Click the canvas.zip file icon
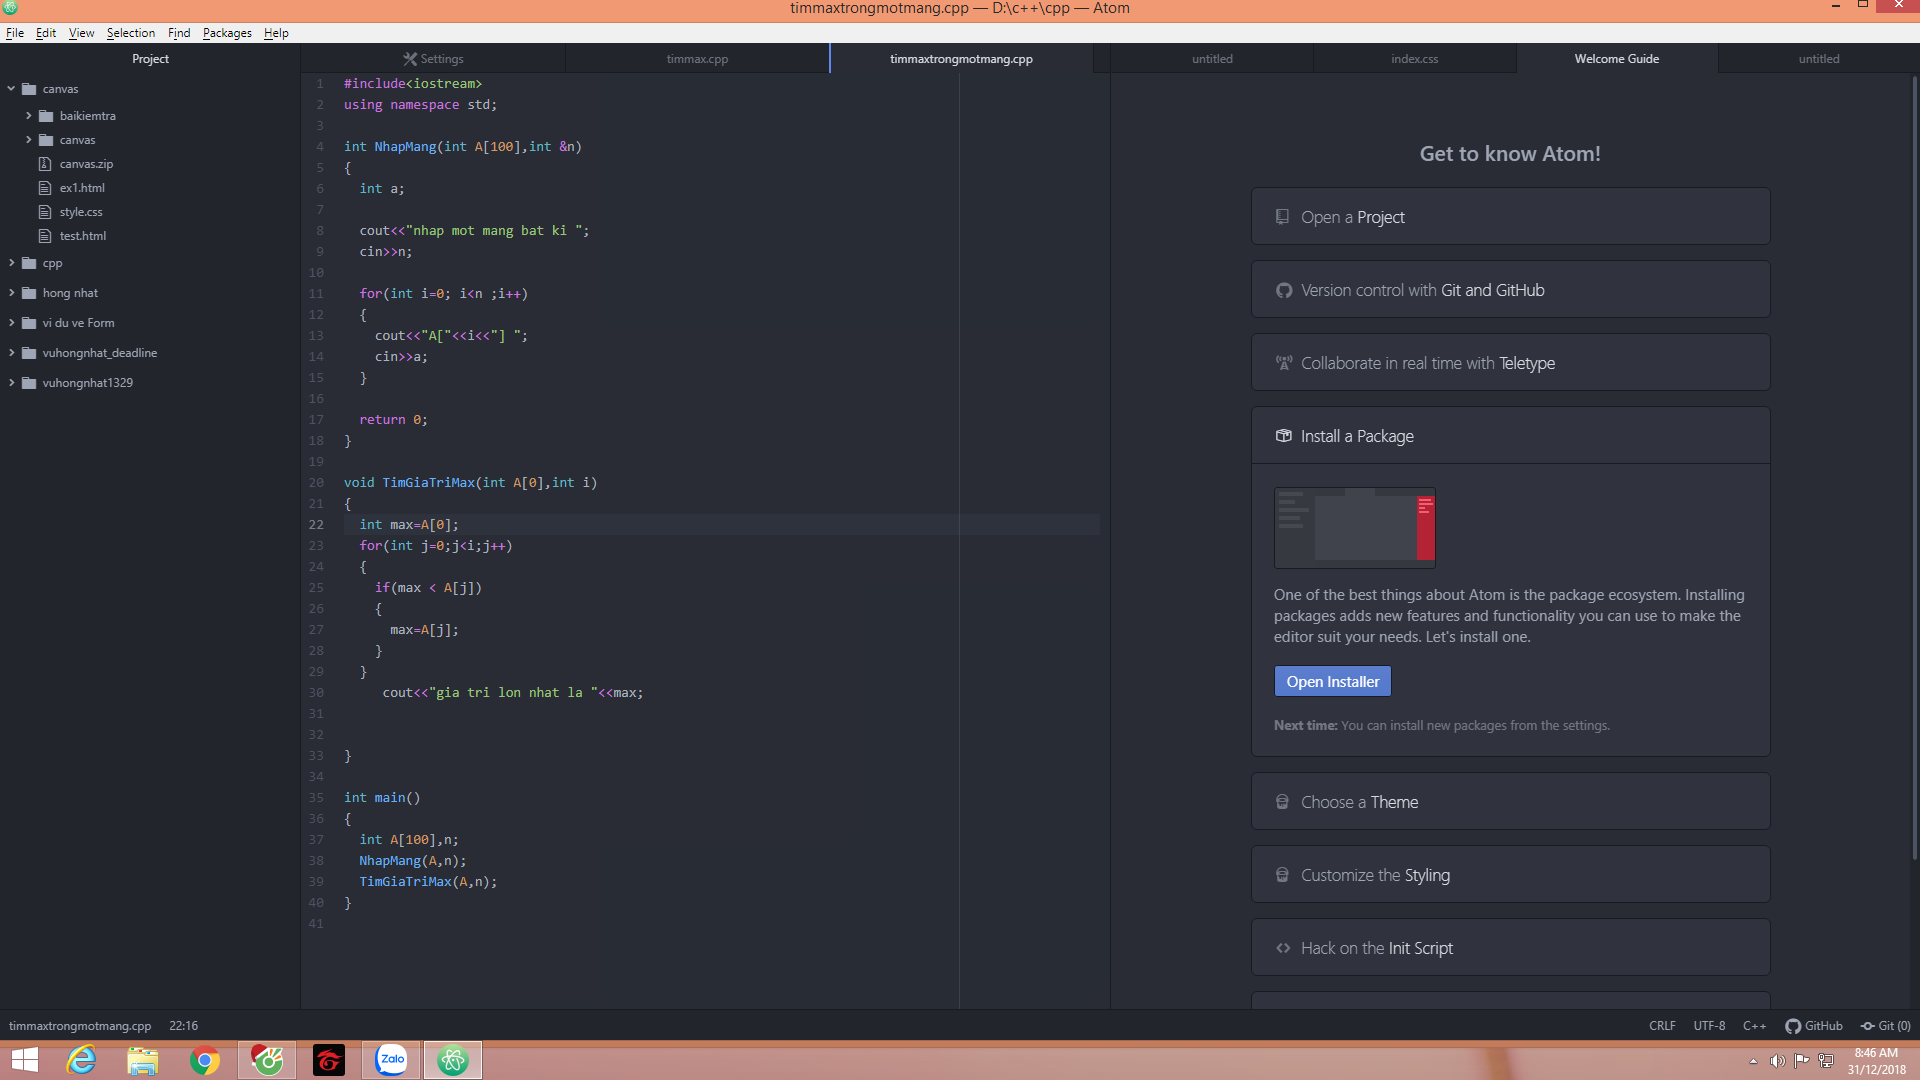Screen dimensions: 1920x1080 click(45, 164)
